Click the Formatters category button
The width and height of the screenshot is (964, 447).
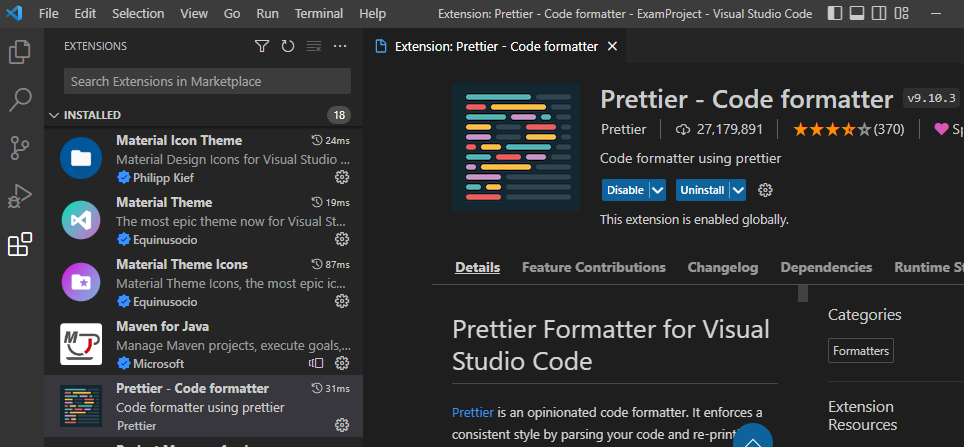[861, 351]
